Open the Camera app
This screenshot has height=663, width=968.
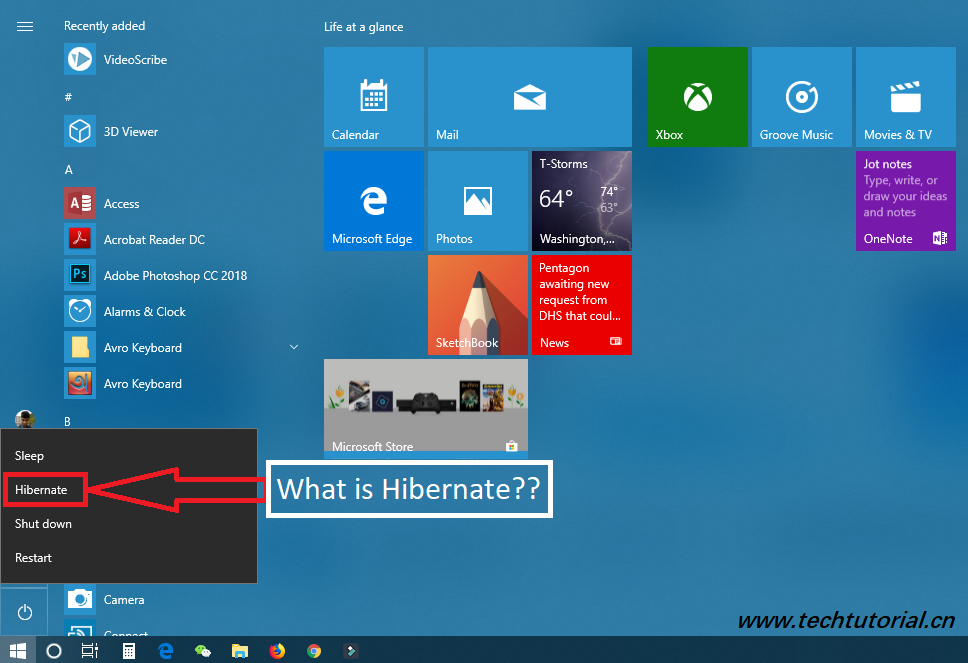(125, 599)
